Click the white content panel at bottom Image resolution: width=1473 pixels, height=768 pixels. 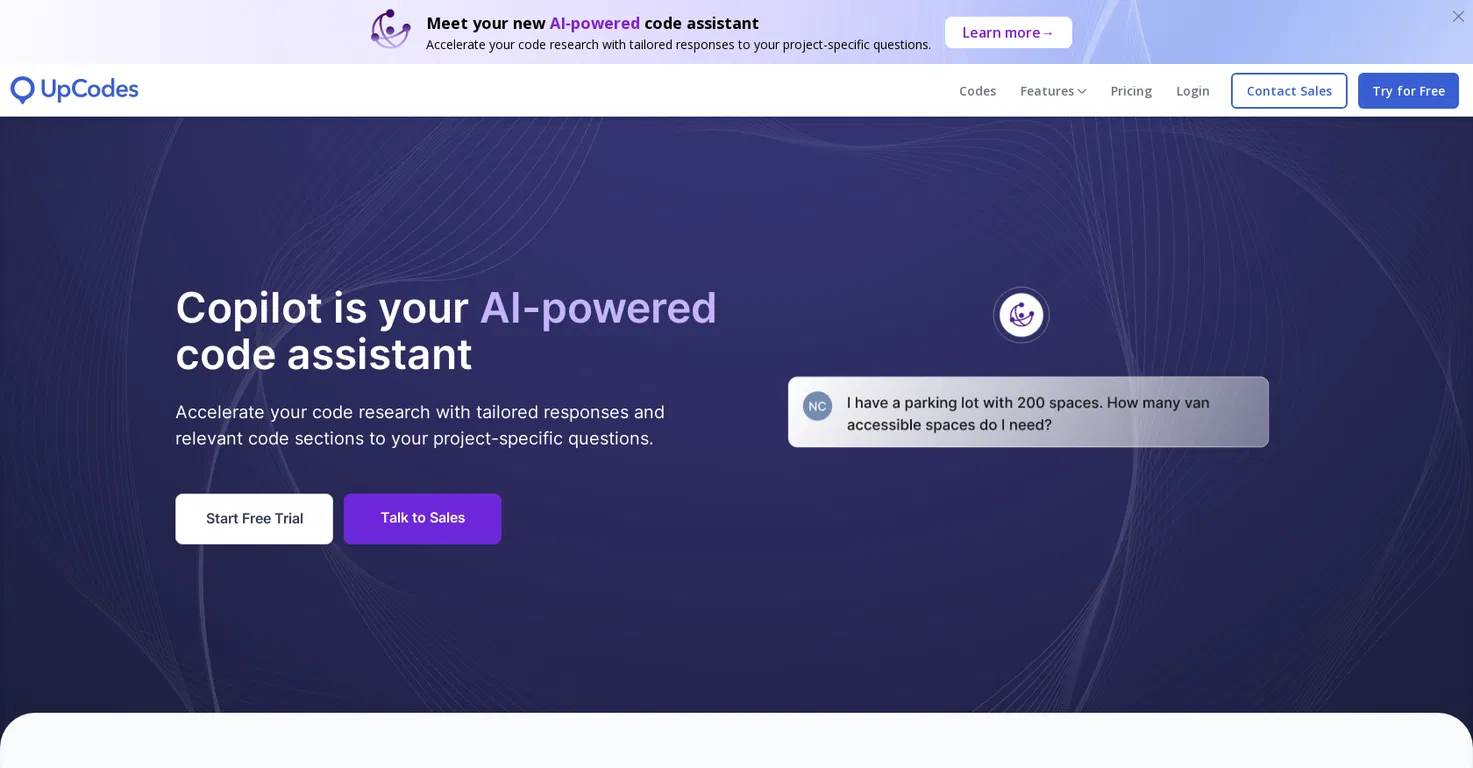coord(736,741)
